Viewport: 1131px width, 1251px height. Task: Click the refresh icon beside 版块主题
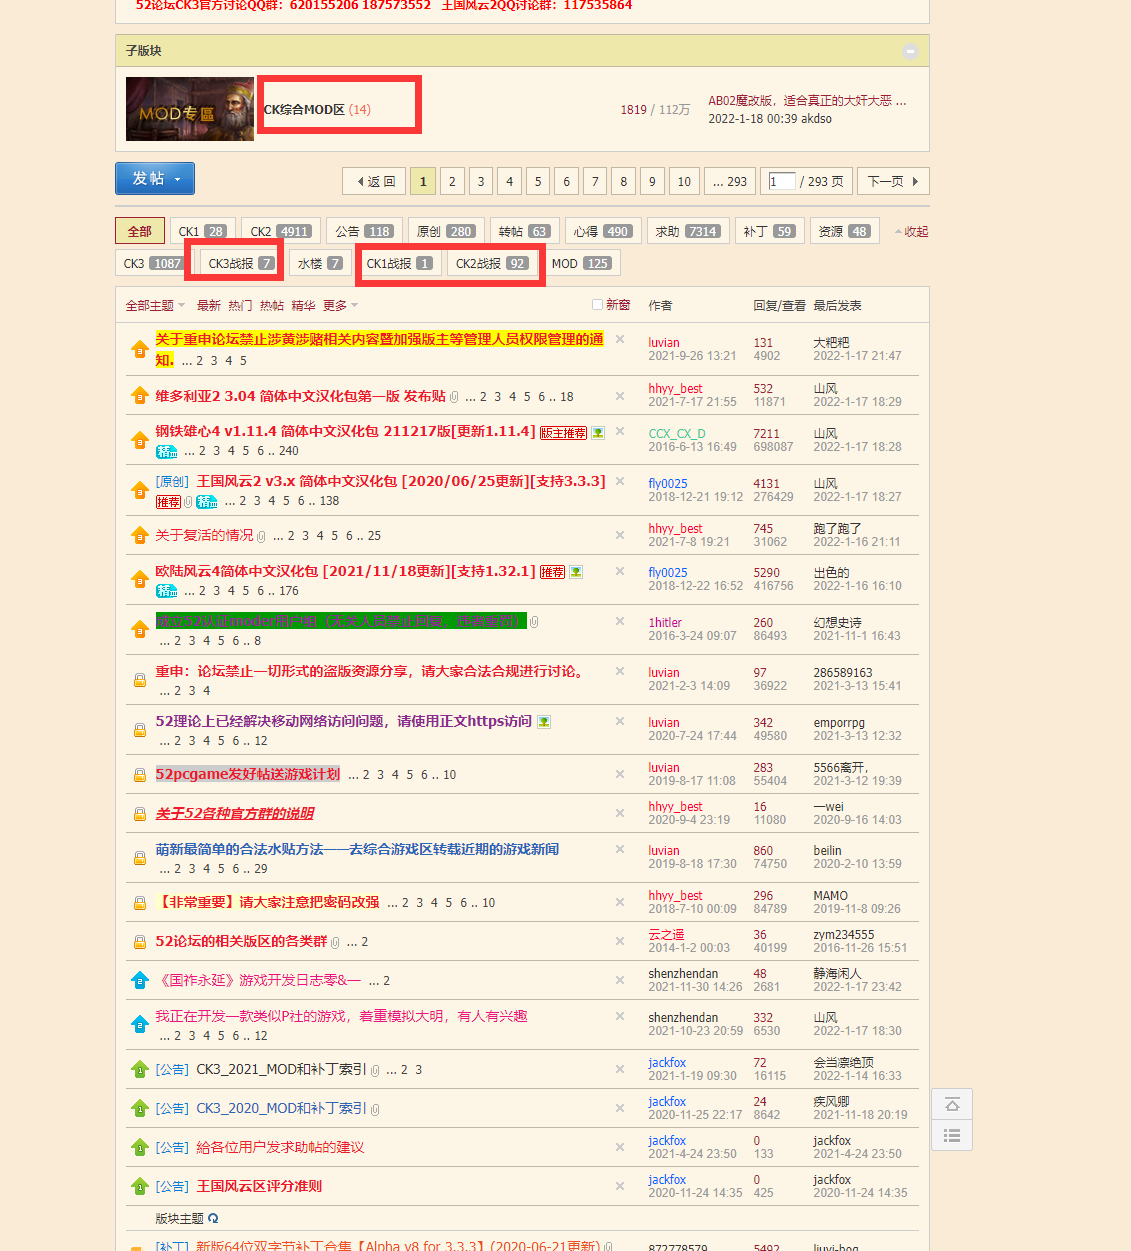point(213,1218)
